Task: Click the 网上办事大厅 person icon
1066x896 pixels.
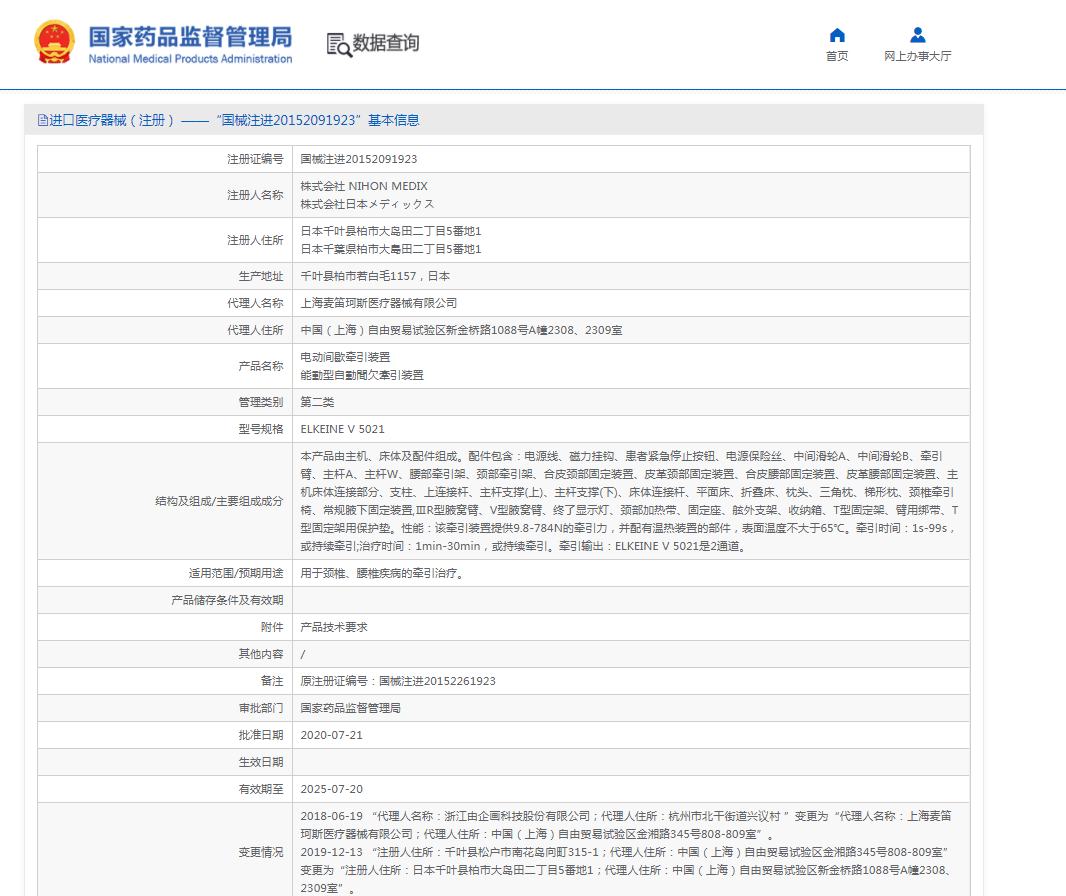Action: (x=917, y=35)
